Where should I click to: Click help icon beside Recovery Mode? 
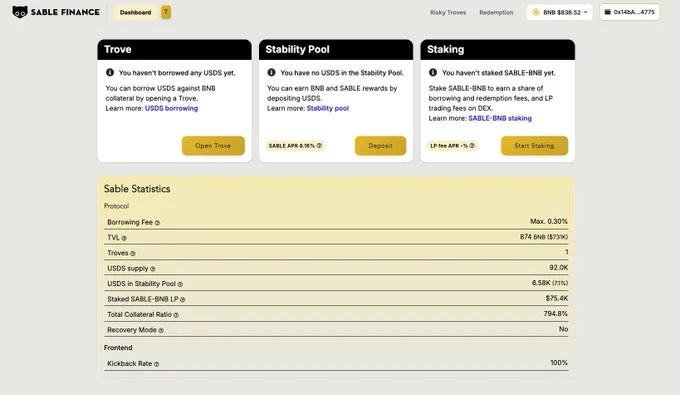tap(161, 330)
